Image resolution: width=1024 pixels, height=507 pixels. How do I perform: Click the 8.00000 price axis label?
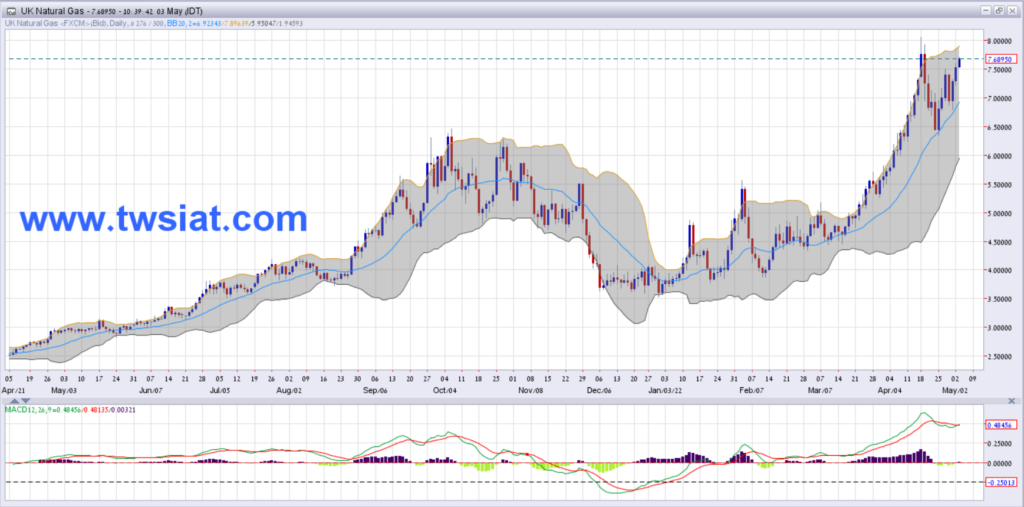[x=999, y=41]
